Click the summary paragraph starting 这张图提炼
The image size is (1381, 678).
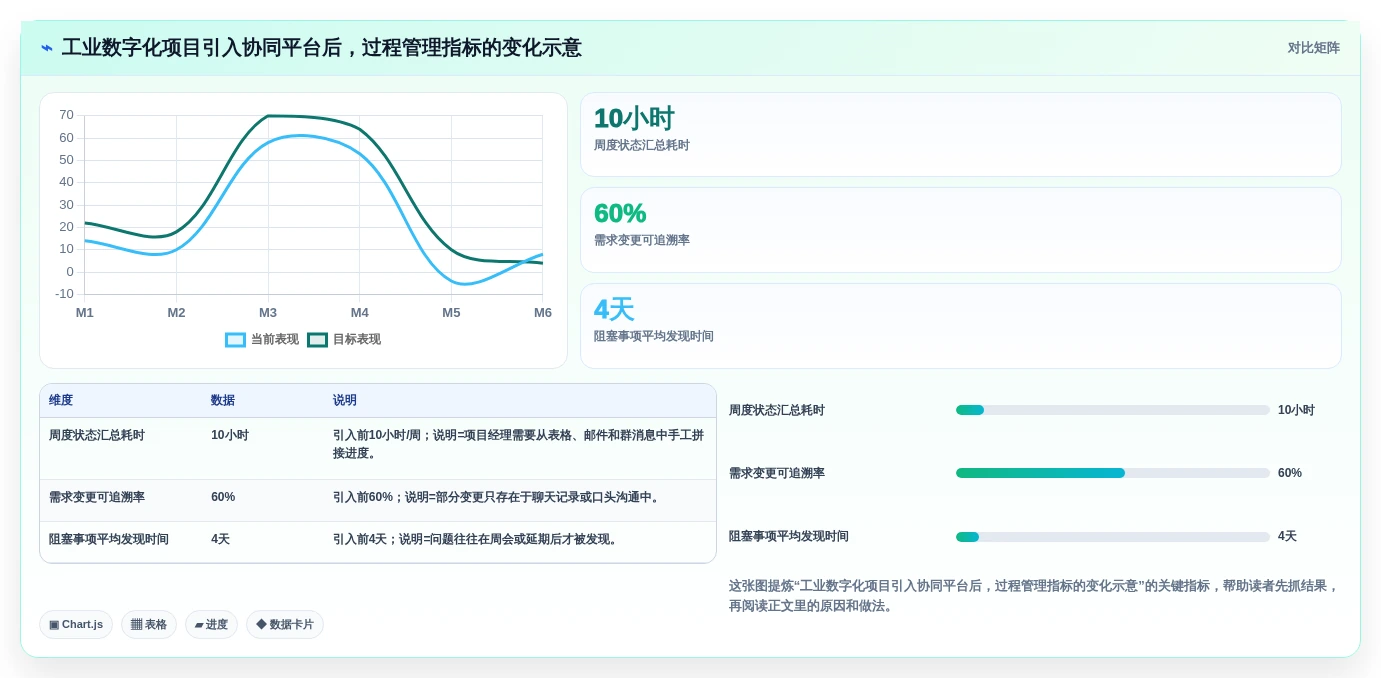point(1034,596)
